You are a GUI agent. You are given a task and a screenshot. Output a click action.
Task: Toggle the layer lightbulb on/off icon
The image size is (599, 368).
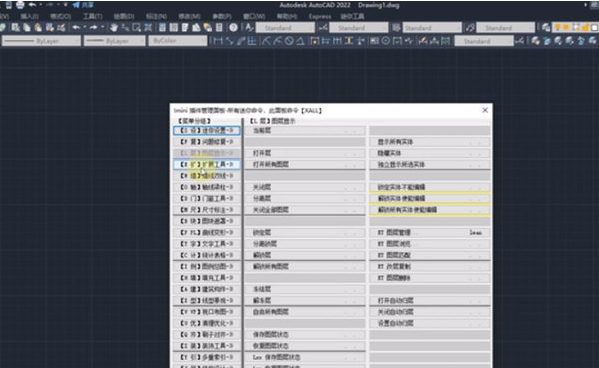tap(558, 28)
